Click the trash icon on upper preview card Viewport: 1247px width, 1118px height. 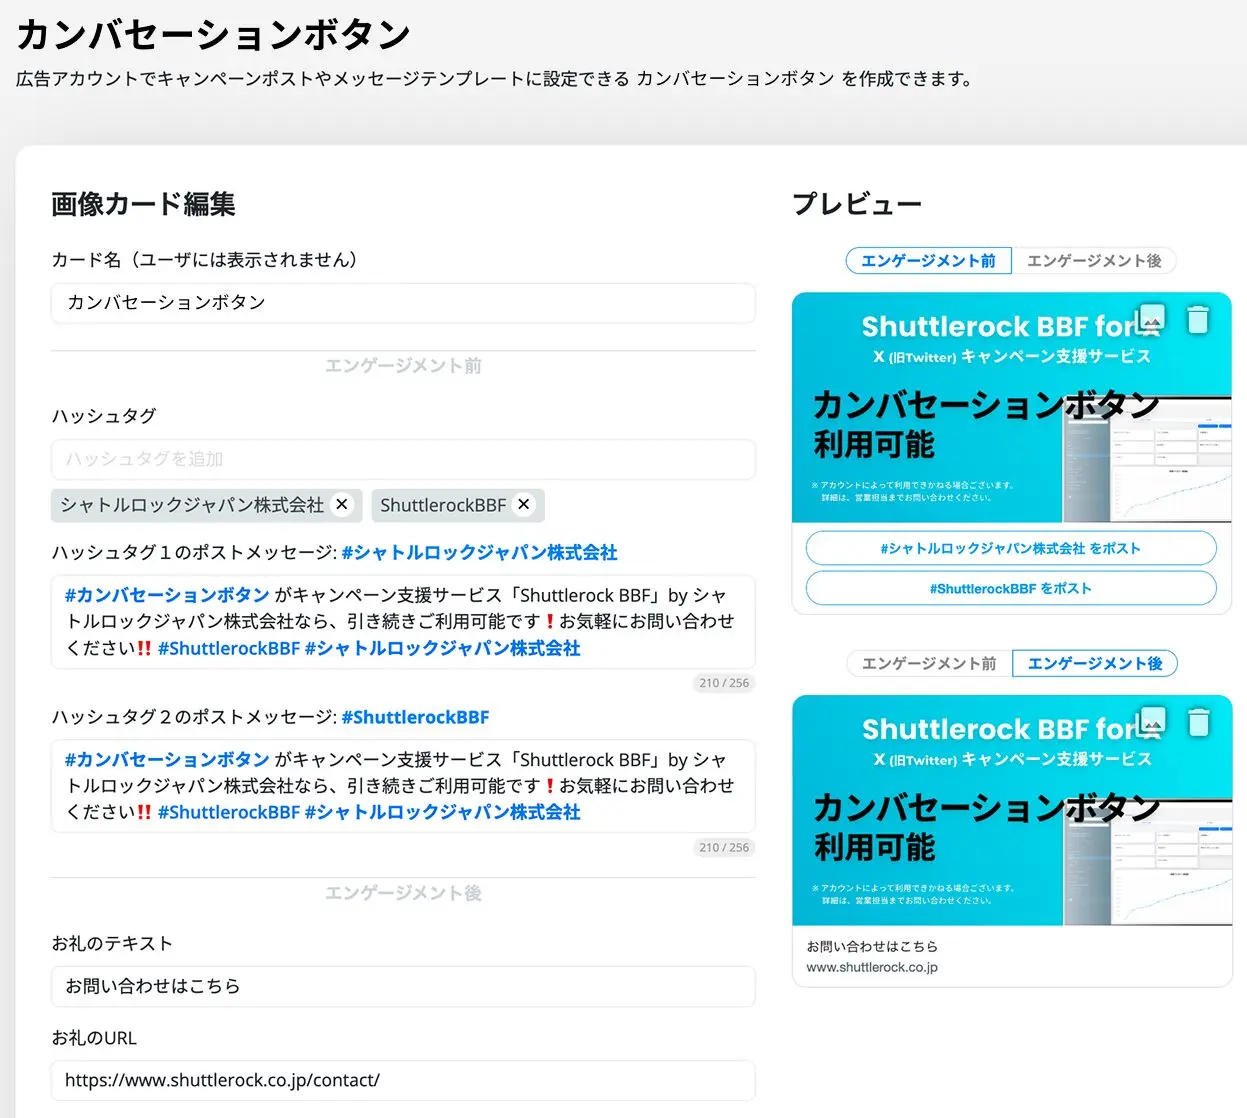point(1197,319)
